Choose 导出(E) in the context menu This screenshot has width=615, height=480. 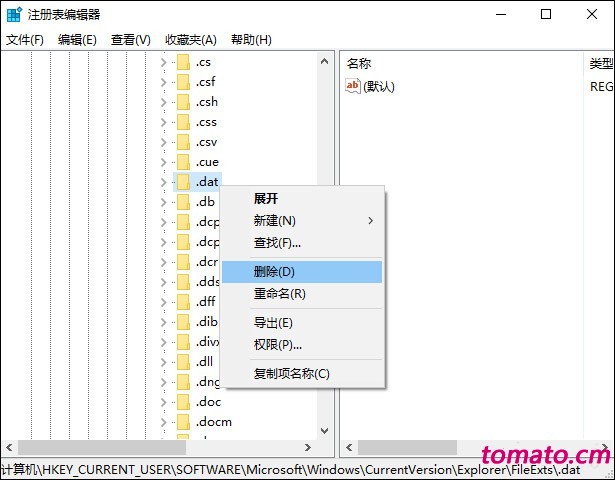(x=302, y=323)
